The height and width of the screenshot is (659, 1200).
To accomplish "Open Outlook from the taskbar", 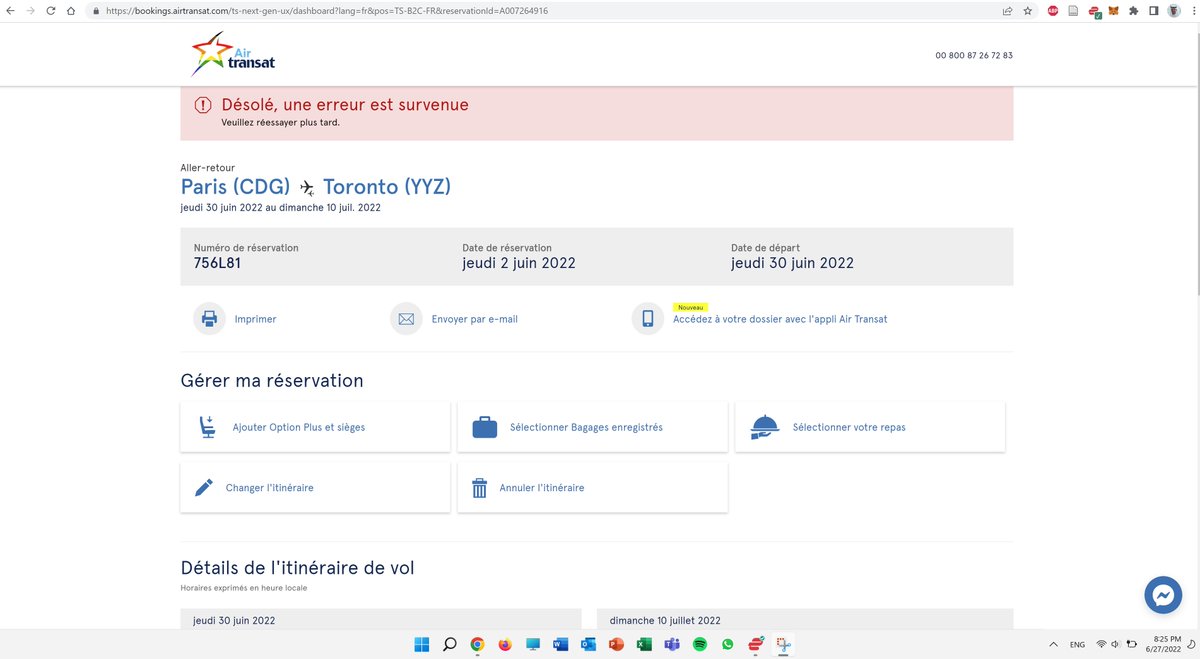I will pyautogui.click(x=588, y=645).
